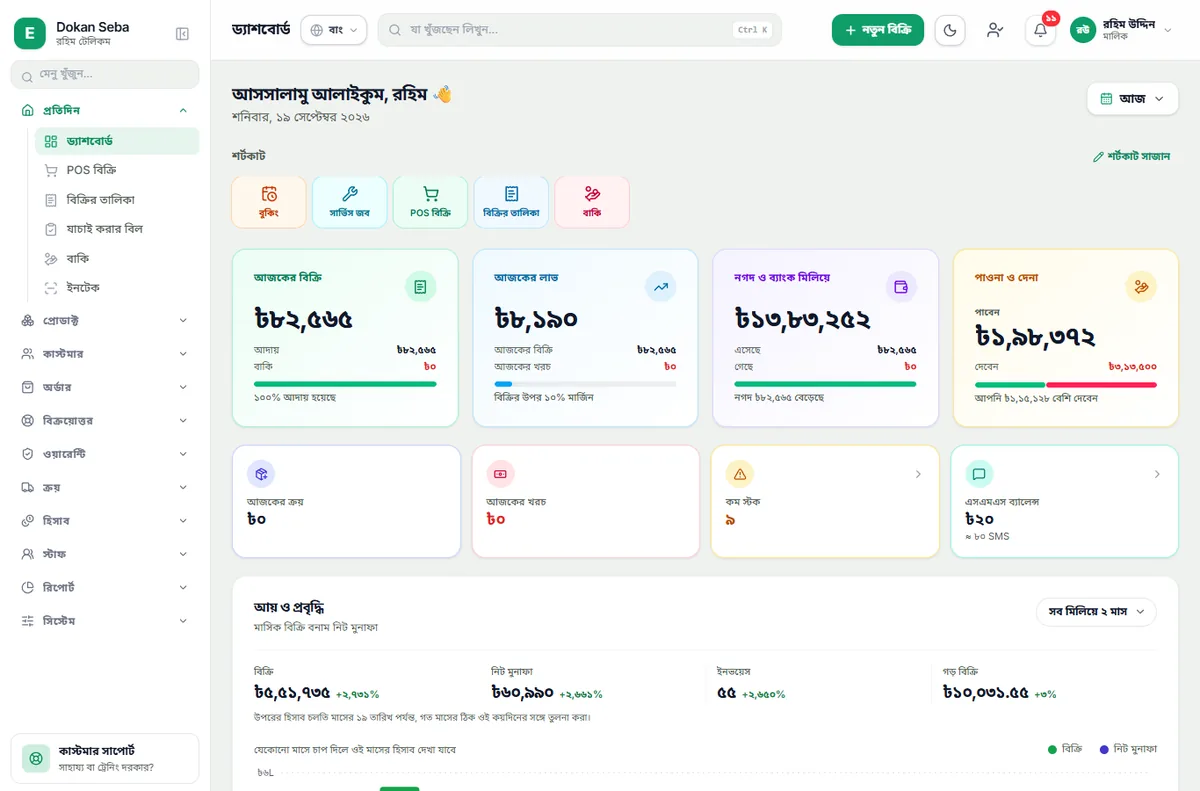Click the ৳৮২,৫৬৫ today's sales amount
Screen dimensions: 1200x791
click(304, 320)
